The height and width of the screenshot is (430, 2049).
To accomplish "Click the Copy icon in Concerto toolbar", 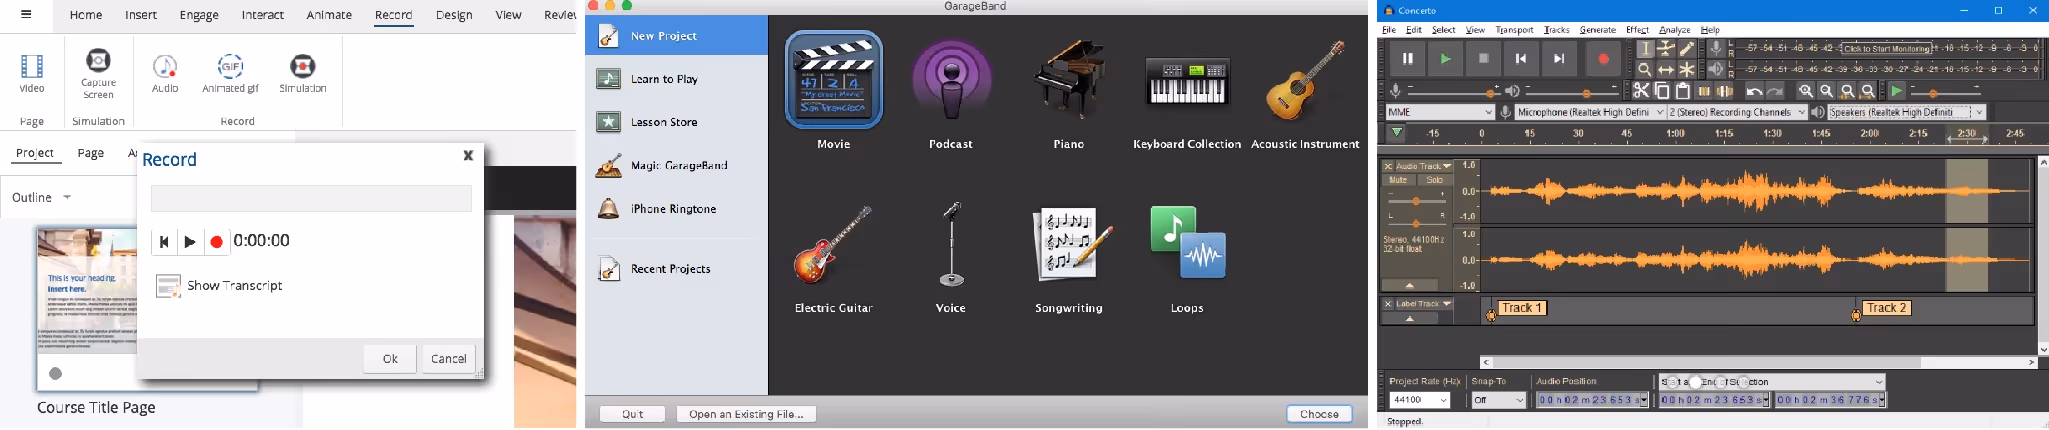I will (1662, 91).
